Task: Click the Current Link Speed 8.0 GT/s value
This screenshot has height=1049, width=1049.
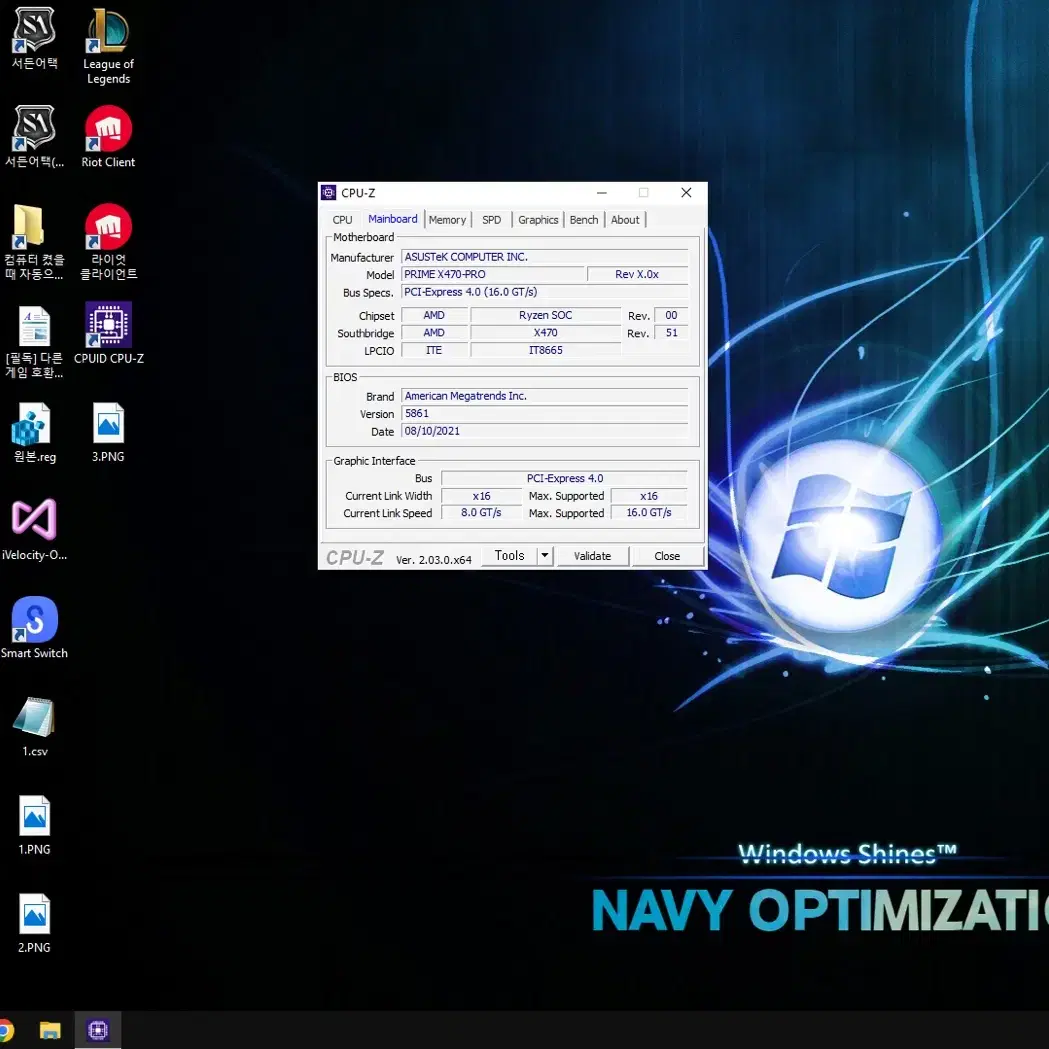Action: [482, 512]
